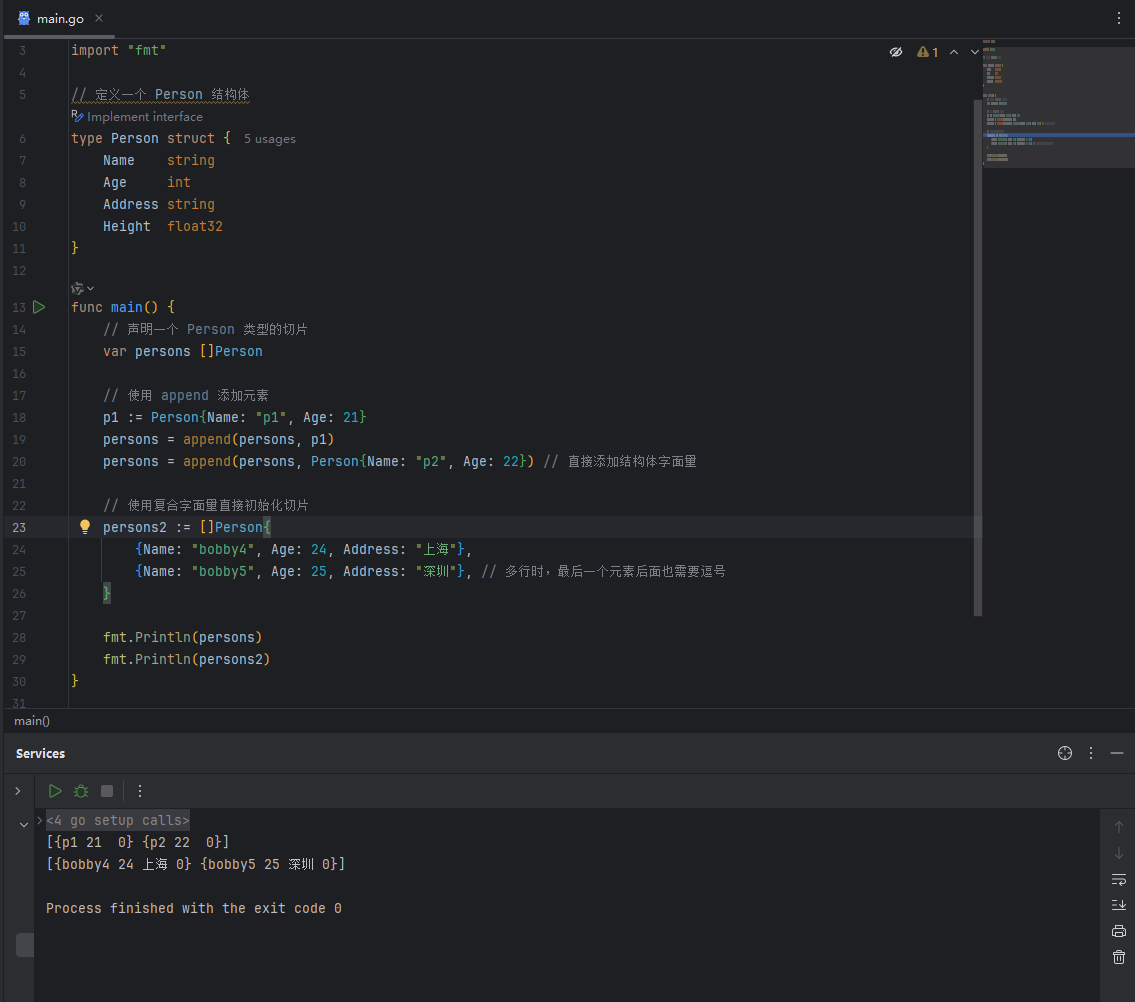Expand the AI actions dropdown above main
This screenshot has height=1002, width=1135.
point(83,288)
